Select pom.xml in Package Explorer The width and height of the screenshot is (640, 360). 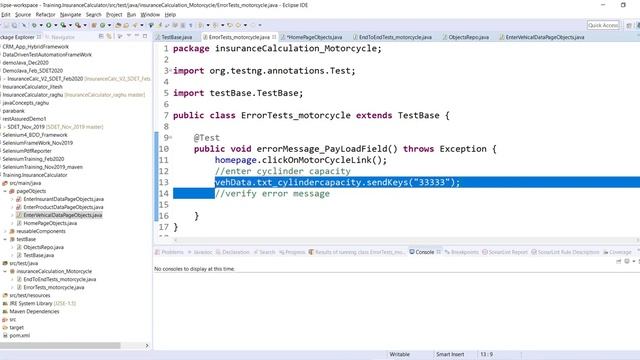tap(20, 336)
